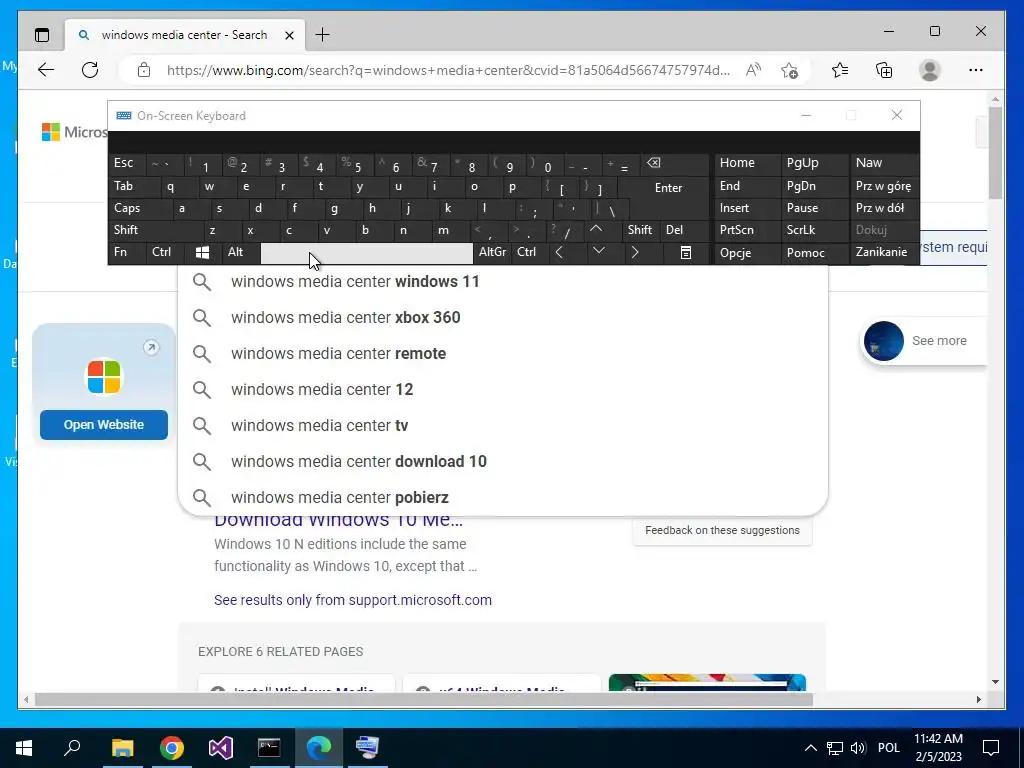Click the horizontal scrollbar thumb in Edge
This screenshot has height=768, width=1024.
click(x=423, y=699)
